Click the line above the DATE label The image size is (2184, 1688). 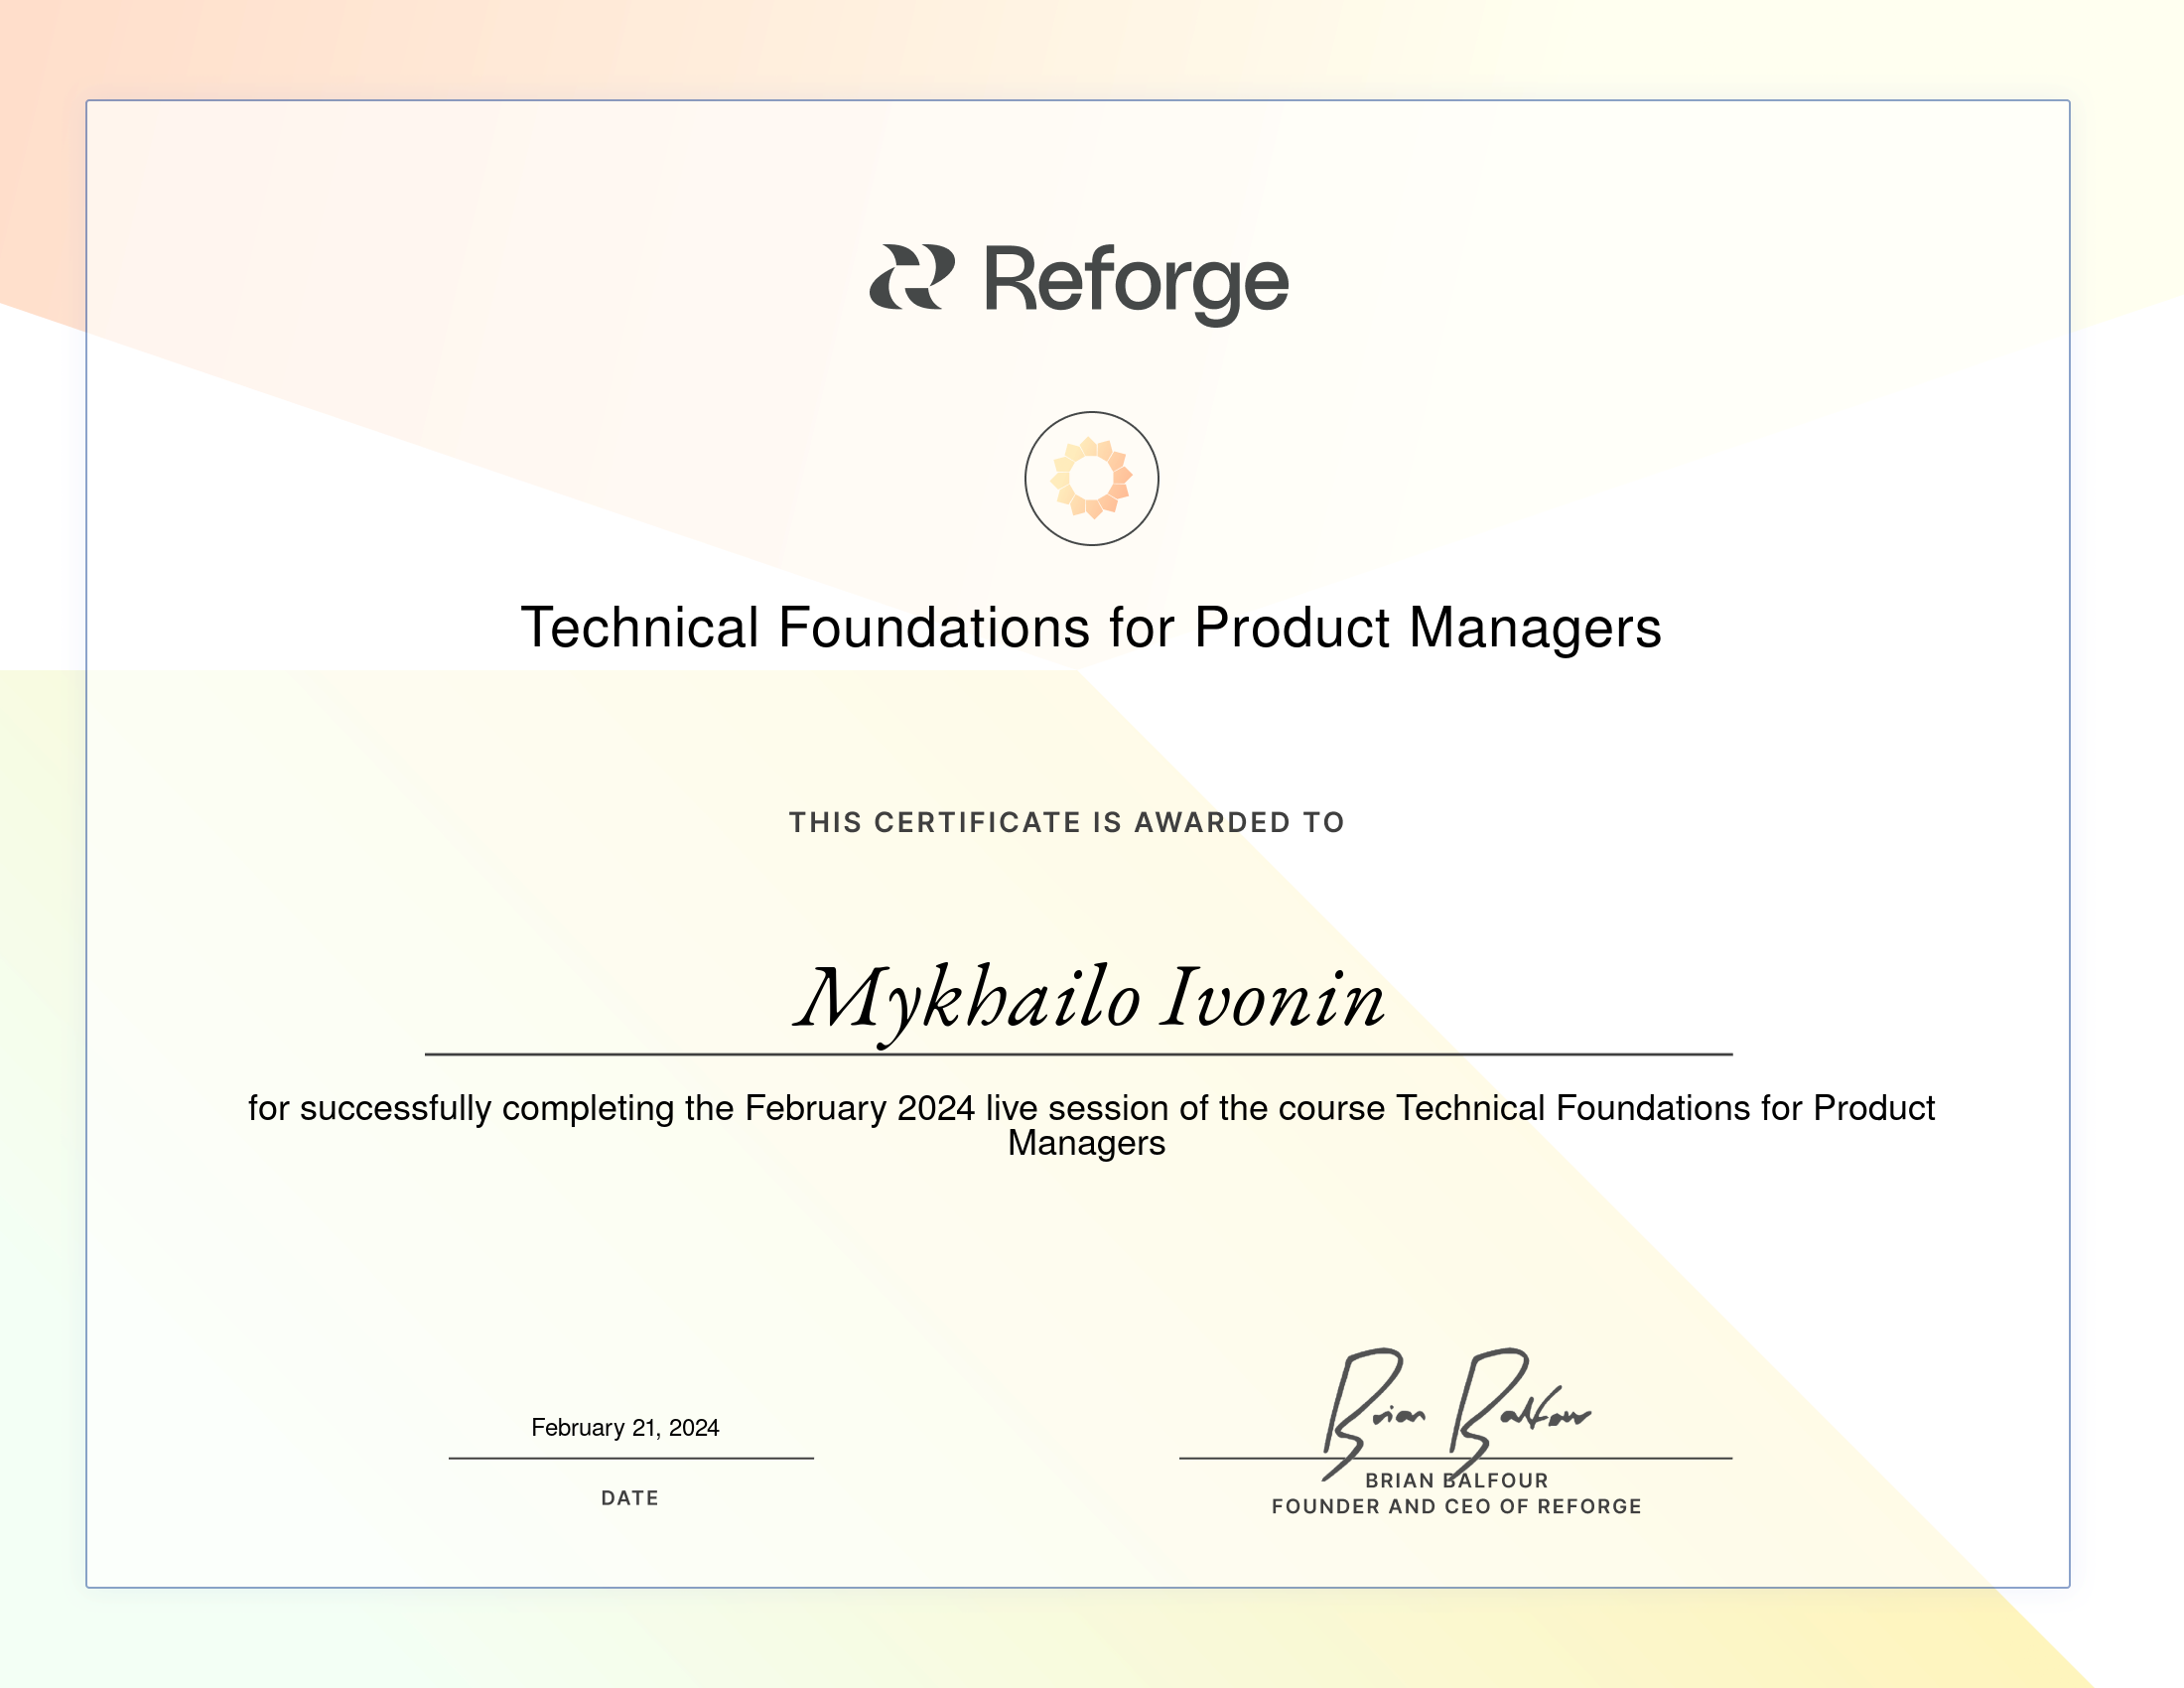[x=630, y=1458]
